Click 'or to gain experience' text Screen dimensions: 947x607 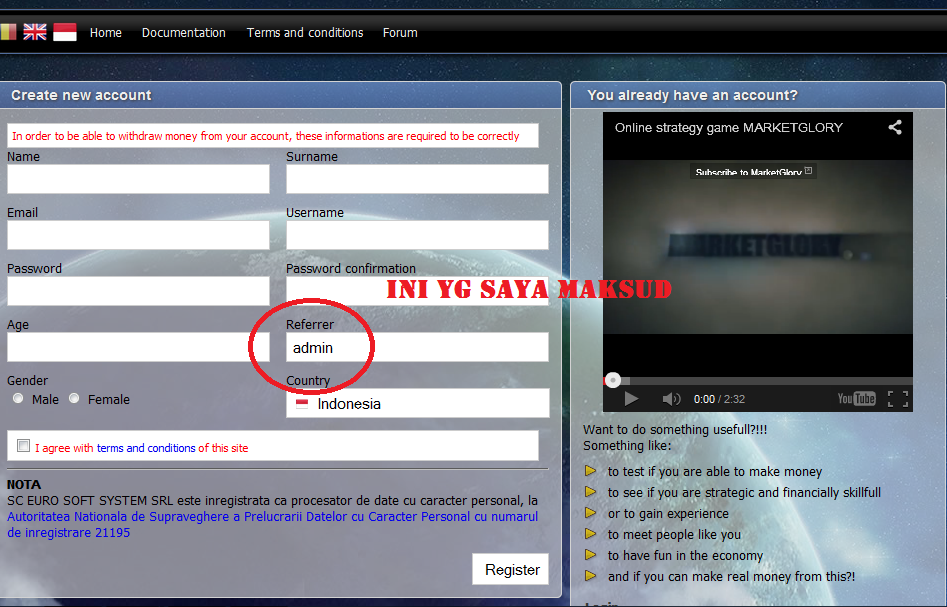pos(668,513)
